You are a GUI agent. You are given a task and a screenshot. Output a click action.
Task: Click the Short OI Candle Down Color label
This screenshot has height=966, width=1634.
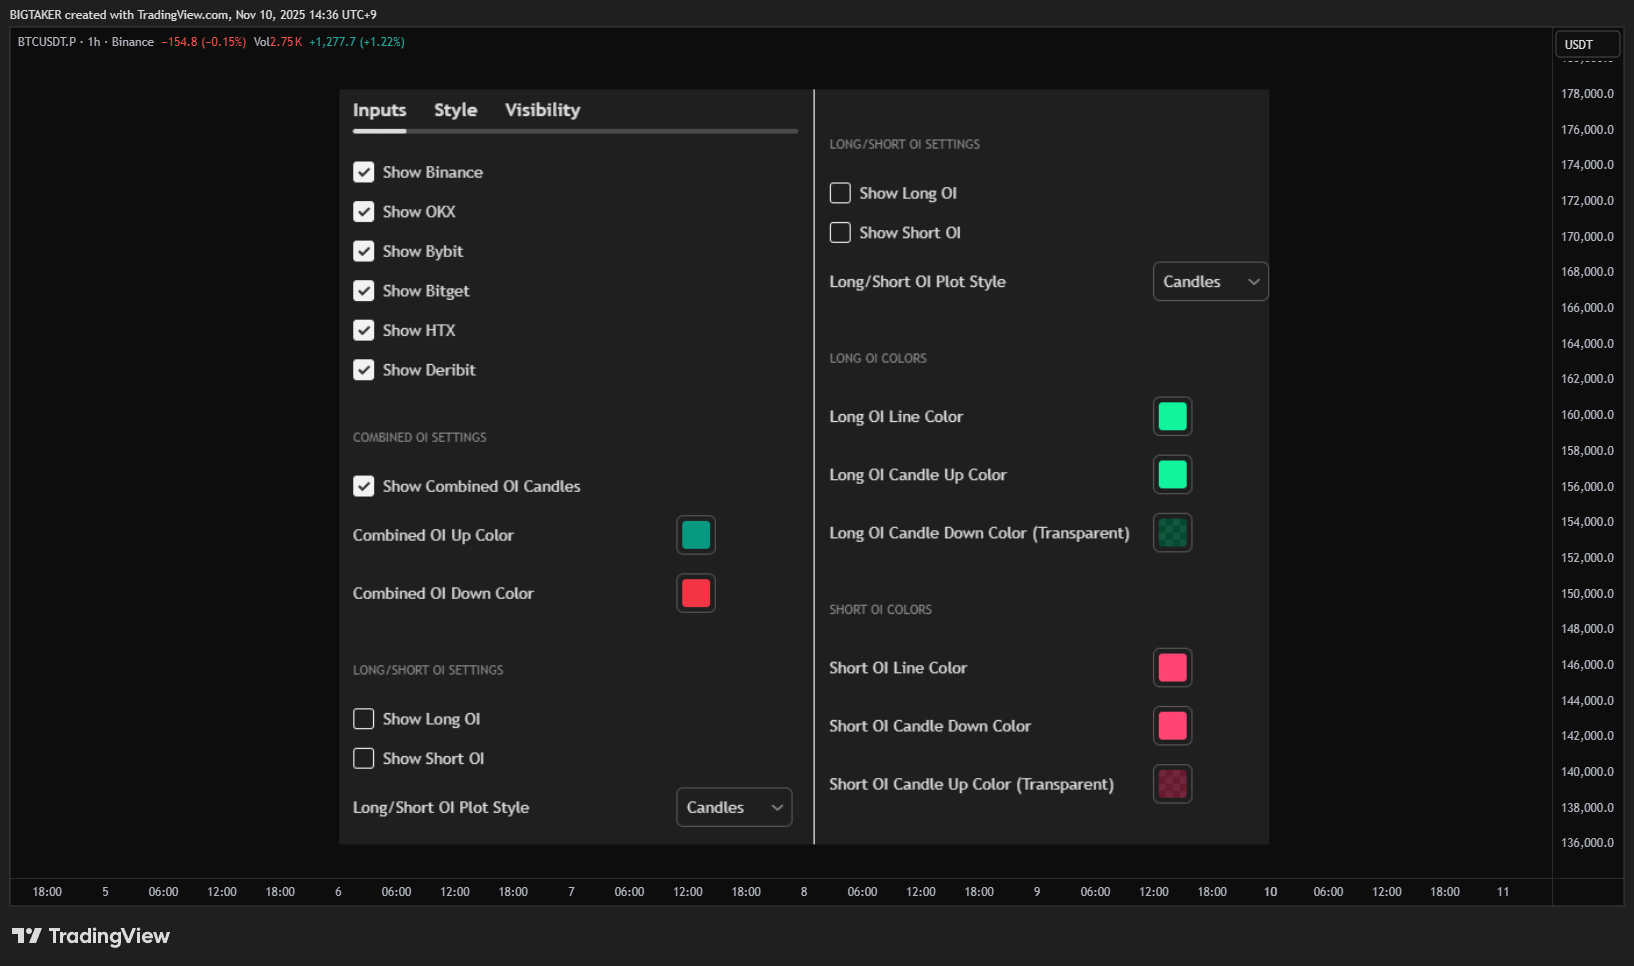pyautogui.click(x=930, y=726)
